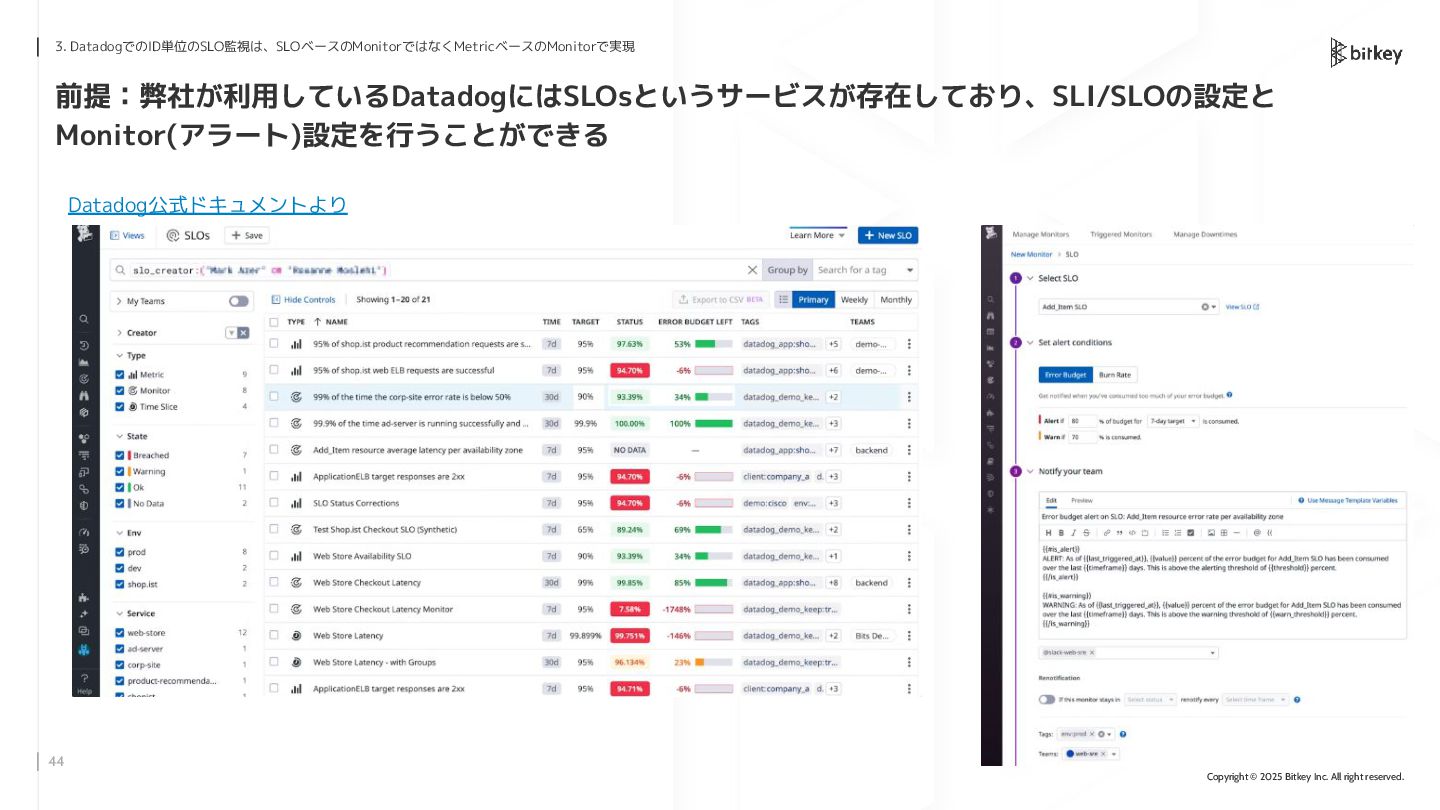Collapse the Env filter section
The width and height of the screenshot is (1440, 810).
120,533
